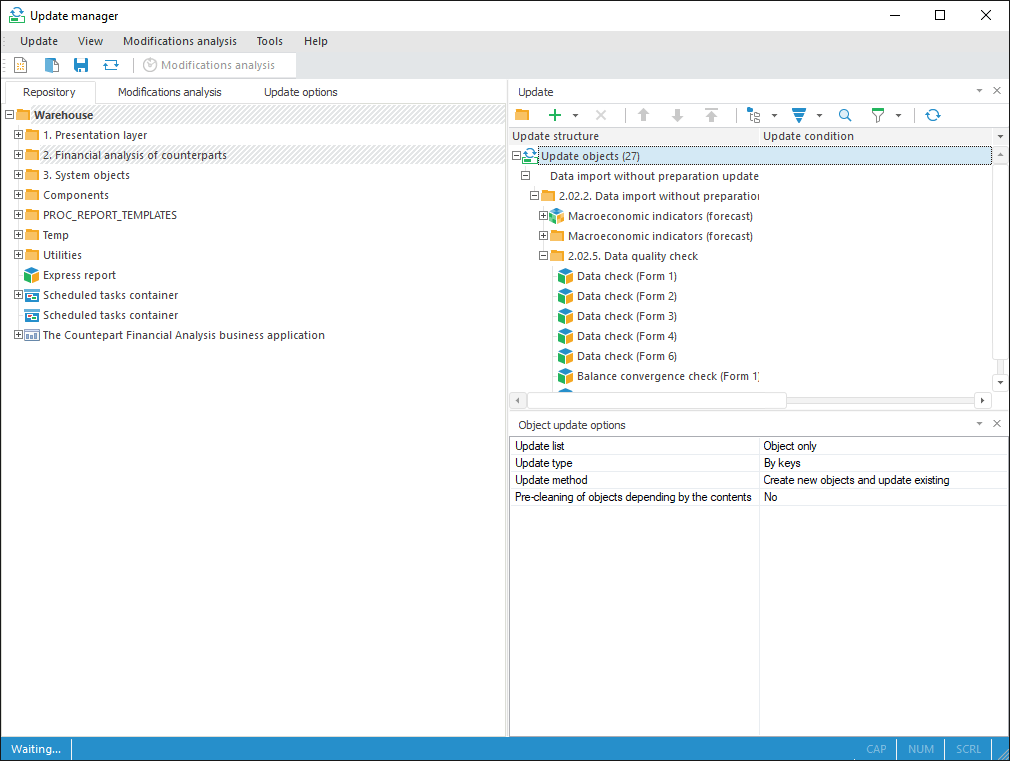Viewport: 1010px width, 761px height.
Task: Click the blue floppy disk save icon
Action: 81,65
